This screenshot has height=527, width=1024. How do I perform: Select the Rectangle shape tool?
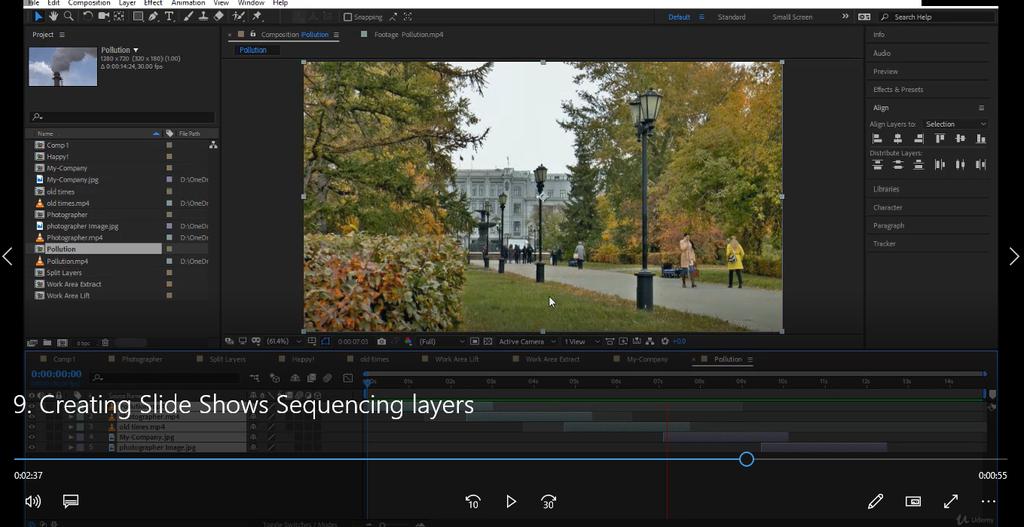tap(138, 16)
